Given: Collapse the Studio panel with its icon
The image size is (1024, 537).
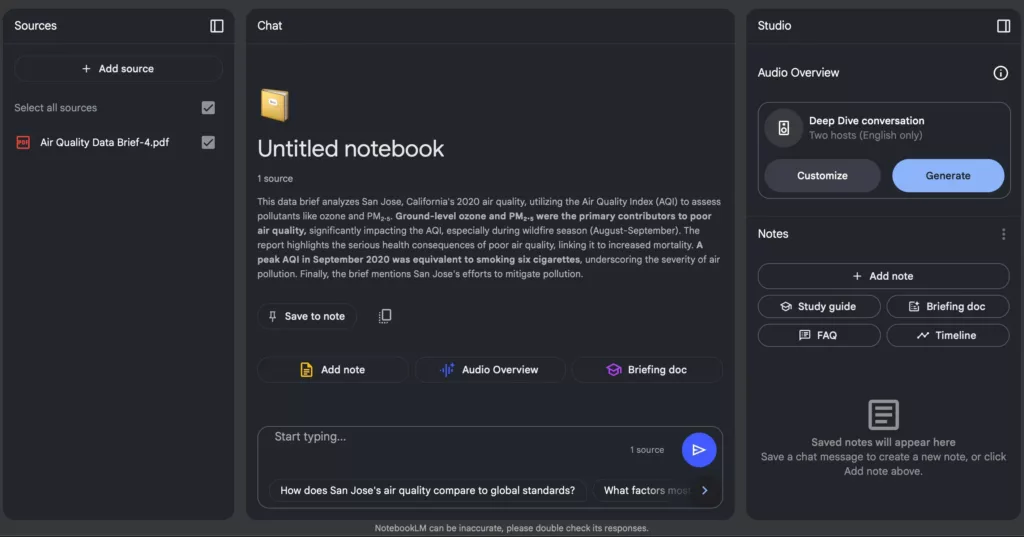Looking at the screenshot, I should [1004, 26].
